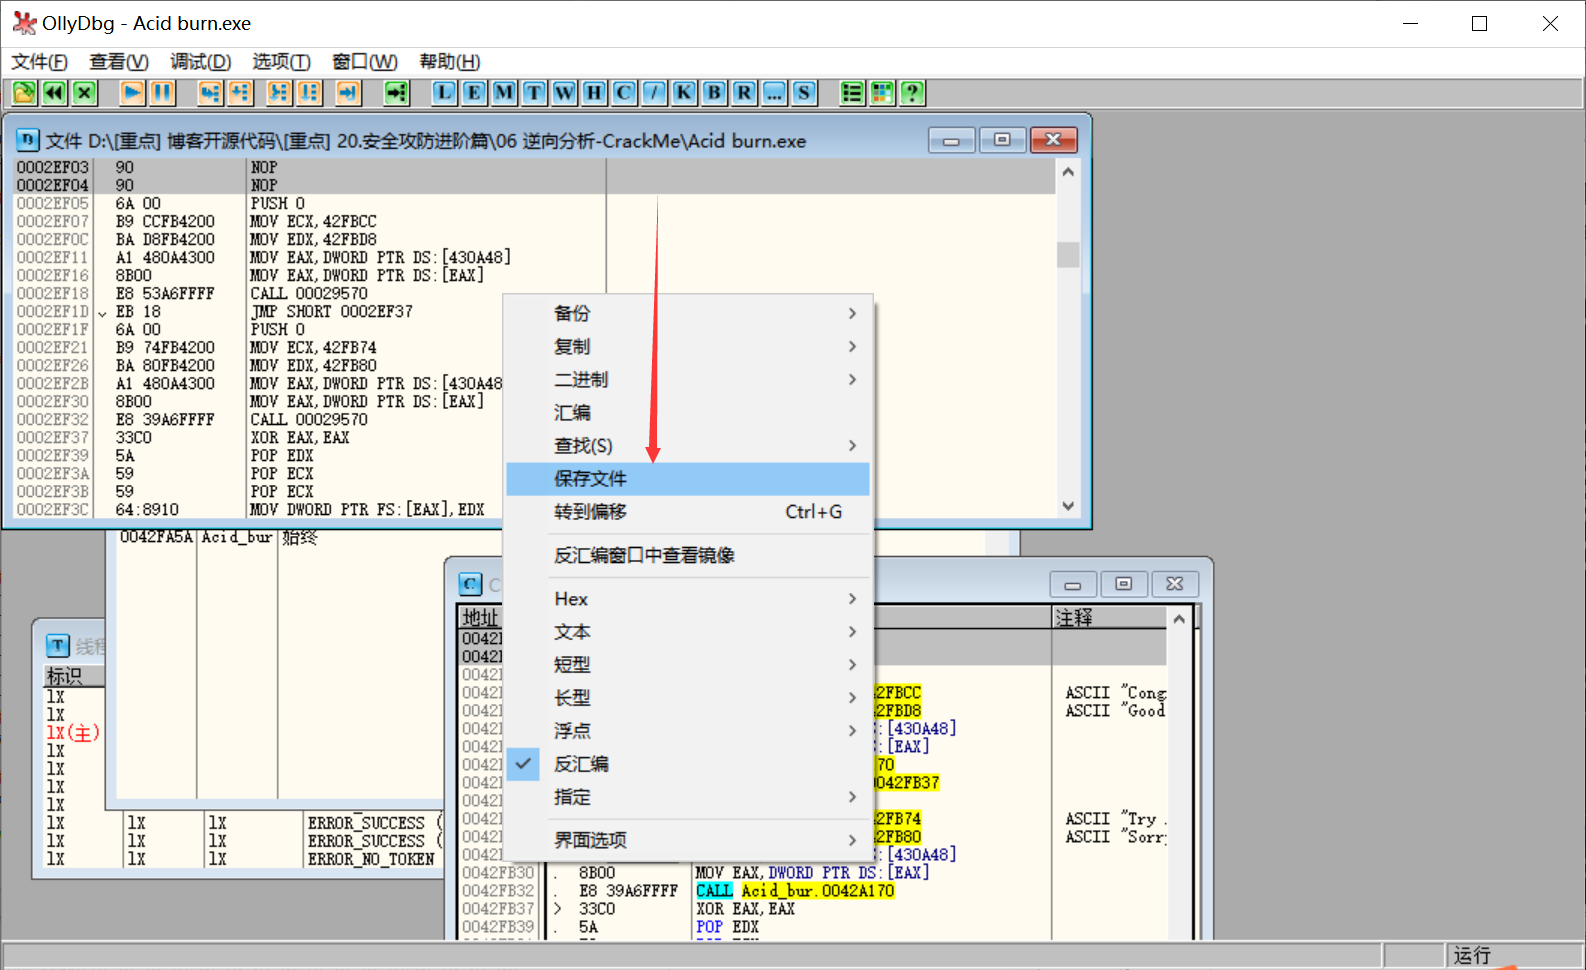Image resolution: width=1586 pixels, height=970 pixels.
Task: Open the Source S toolbar icon
Action: click(804, 93)
